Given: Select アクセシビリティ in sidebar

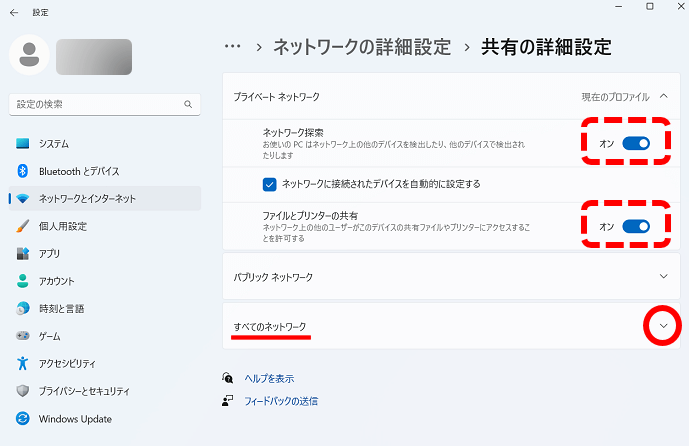Looking at the screenshot, I should click(67, 364).
